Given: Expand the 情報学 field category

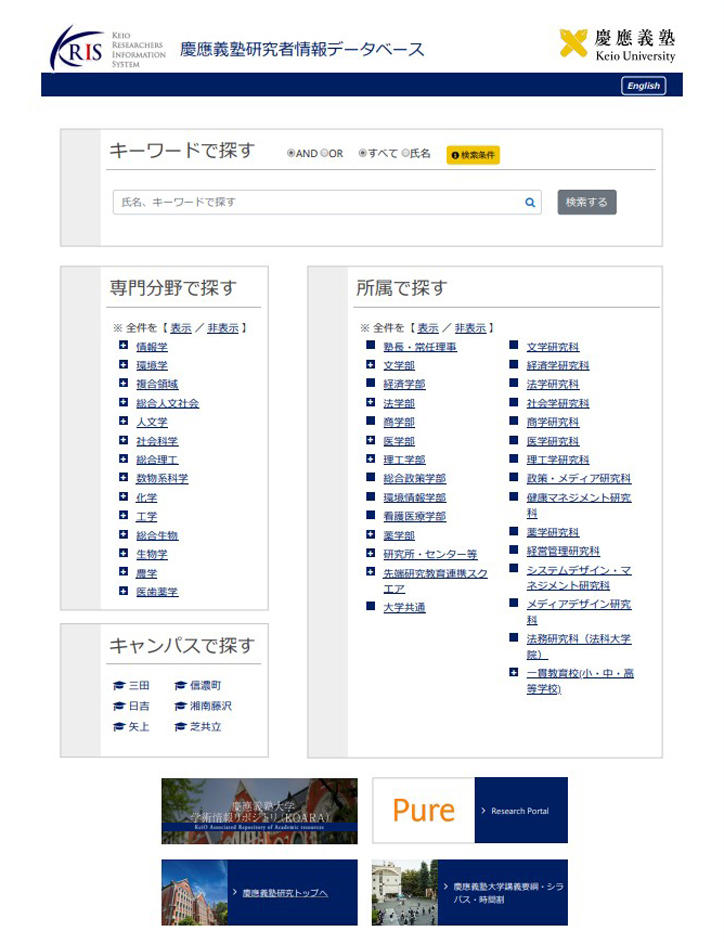Looking at the screenshot, I should click(x=123, y=346).
